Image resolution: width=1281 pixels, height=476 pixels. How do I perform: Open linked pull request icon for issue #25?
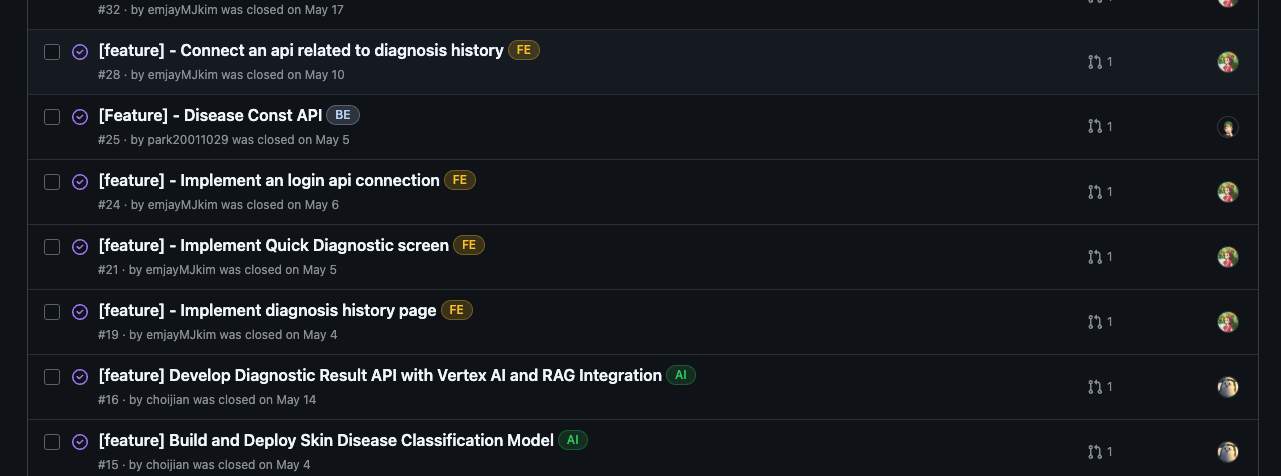tap(1099, 127)
